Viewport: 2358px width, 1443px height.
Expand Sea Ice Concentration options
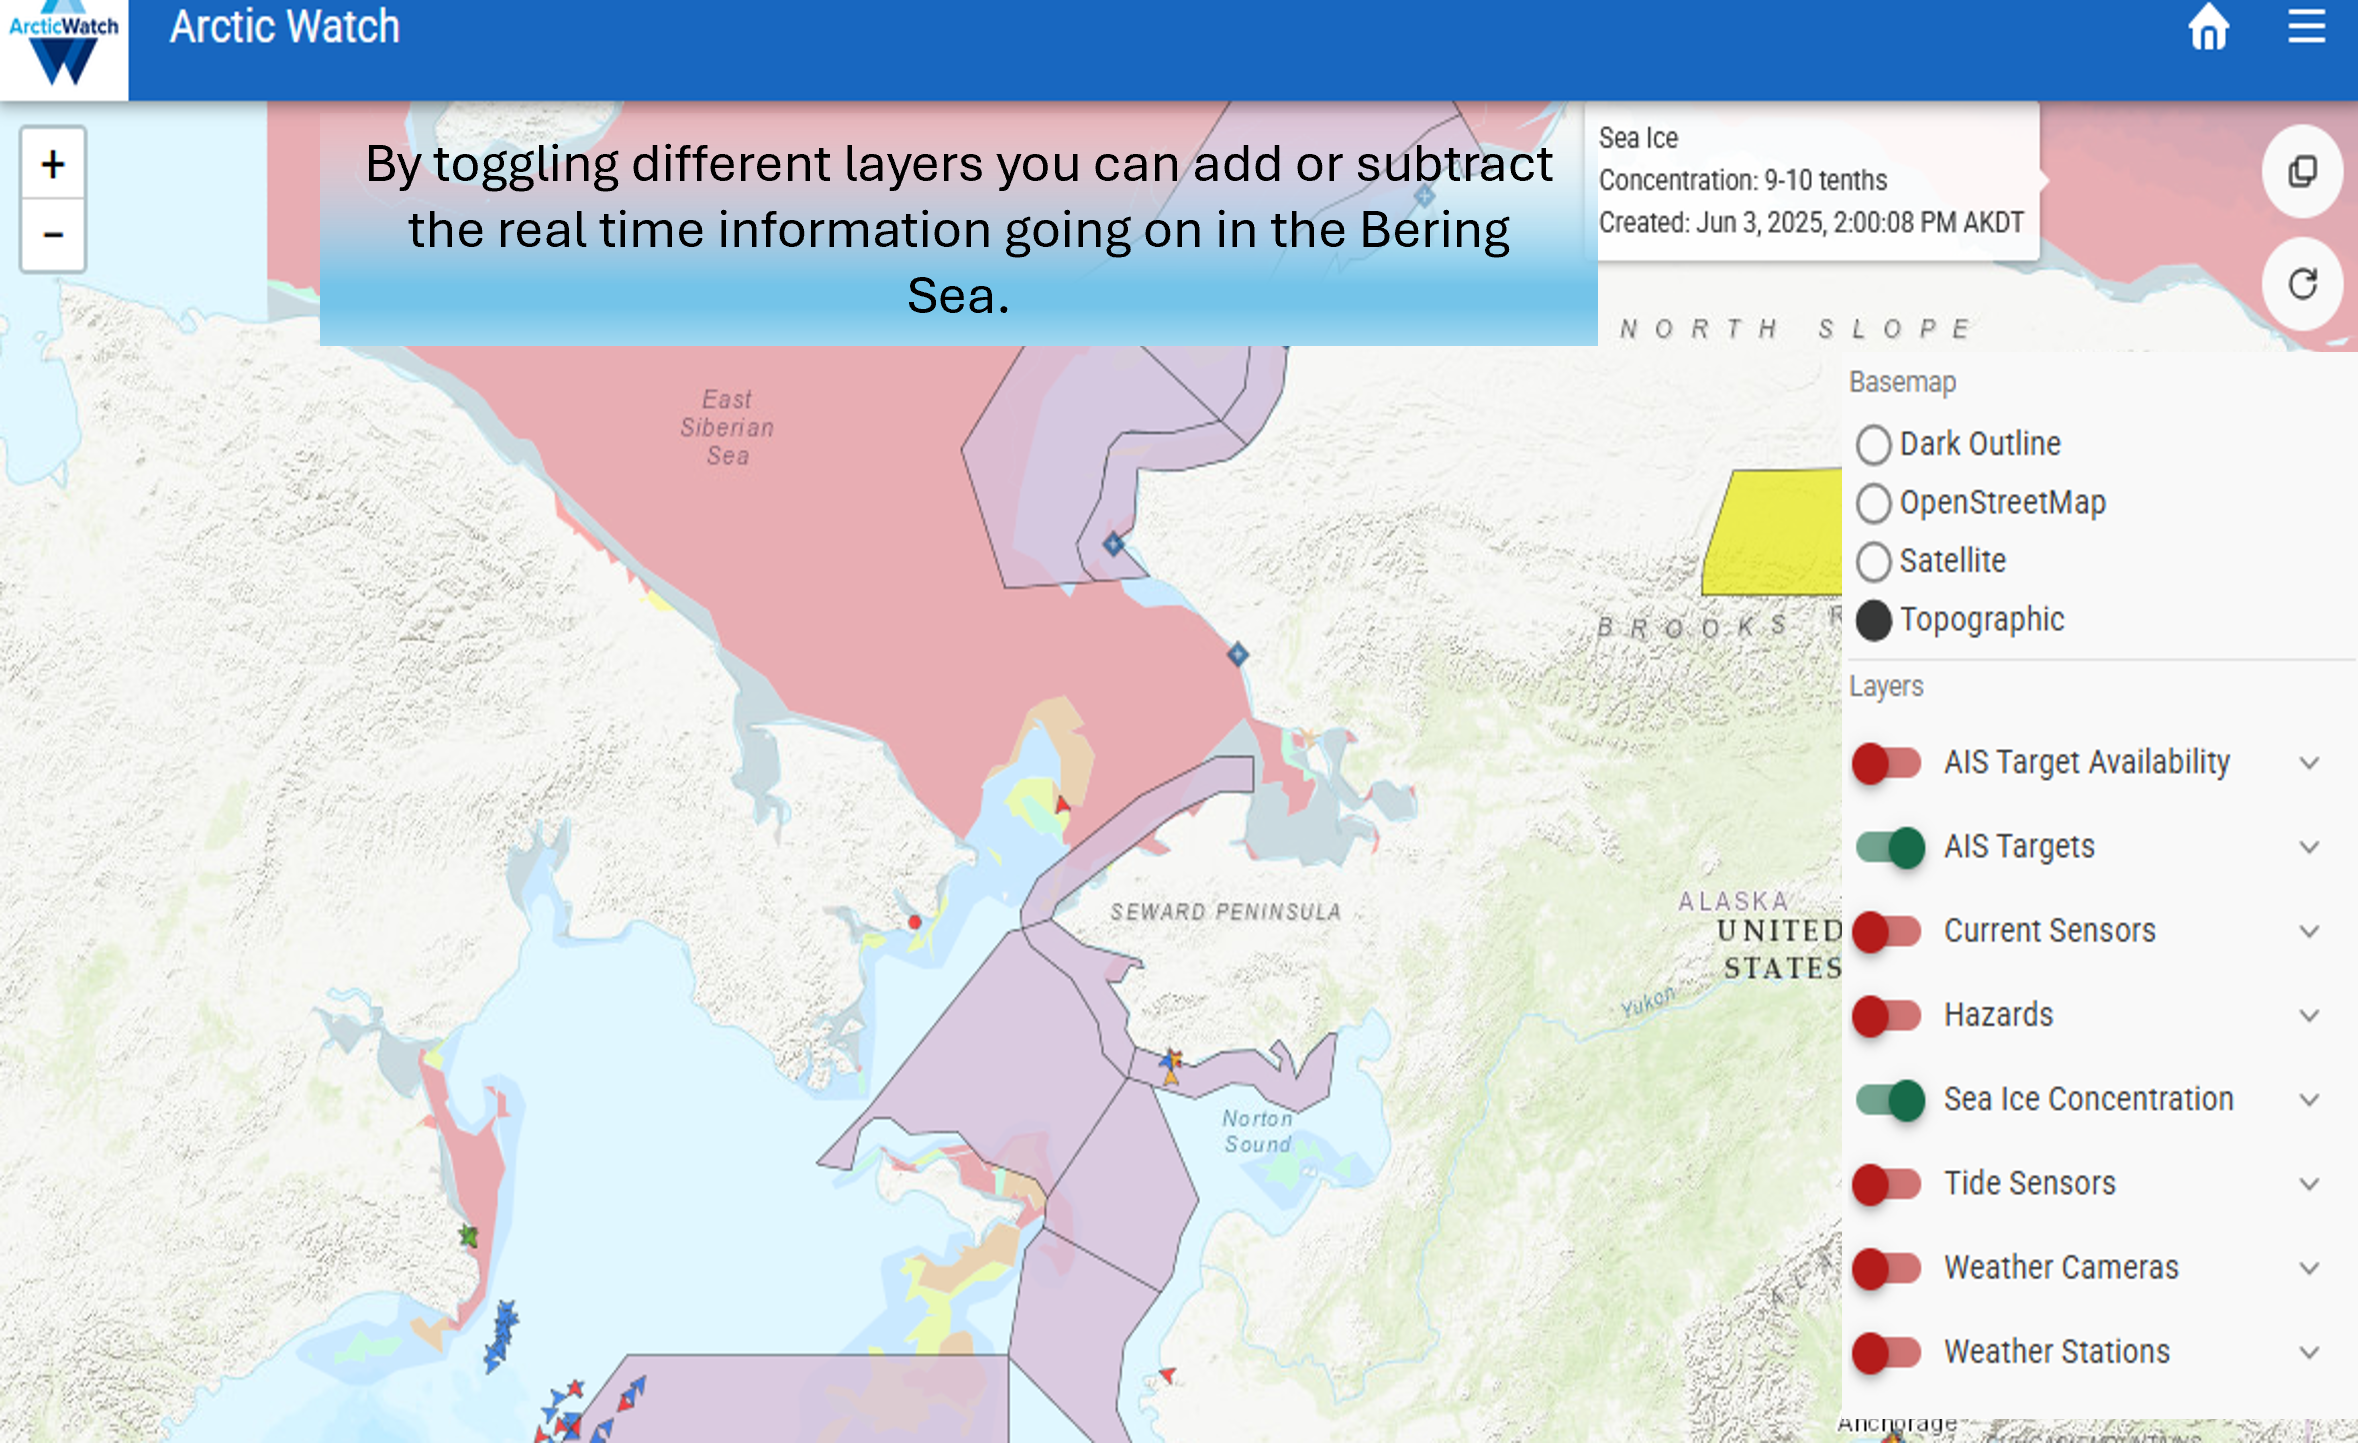[x=2308, y=1100]
